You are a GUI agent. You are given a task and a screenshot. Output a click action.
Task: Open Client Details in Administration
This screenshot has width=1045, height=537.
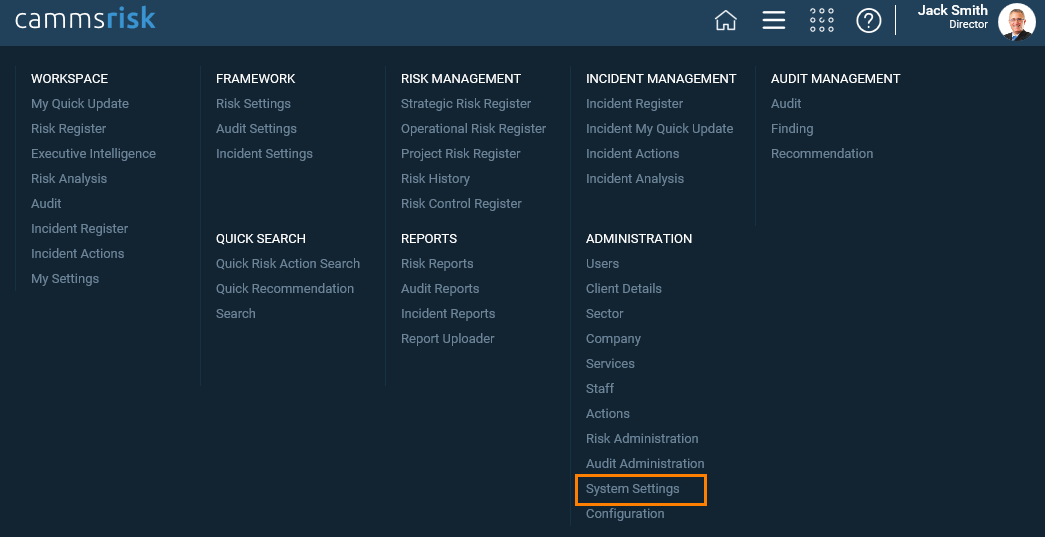point(624,288)
